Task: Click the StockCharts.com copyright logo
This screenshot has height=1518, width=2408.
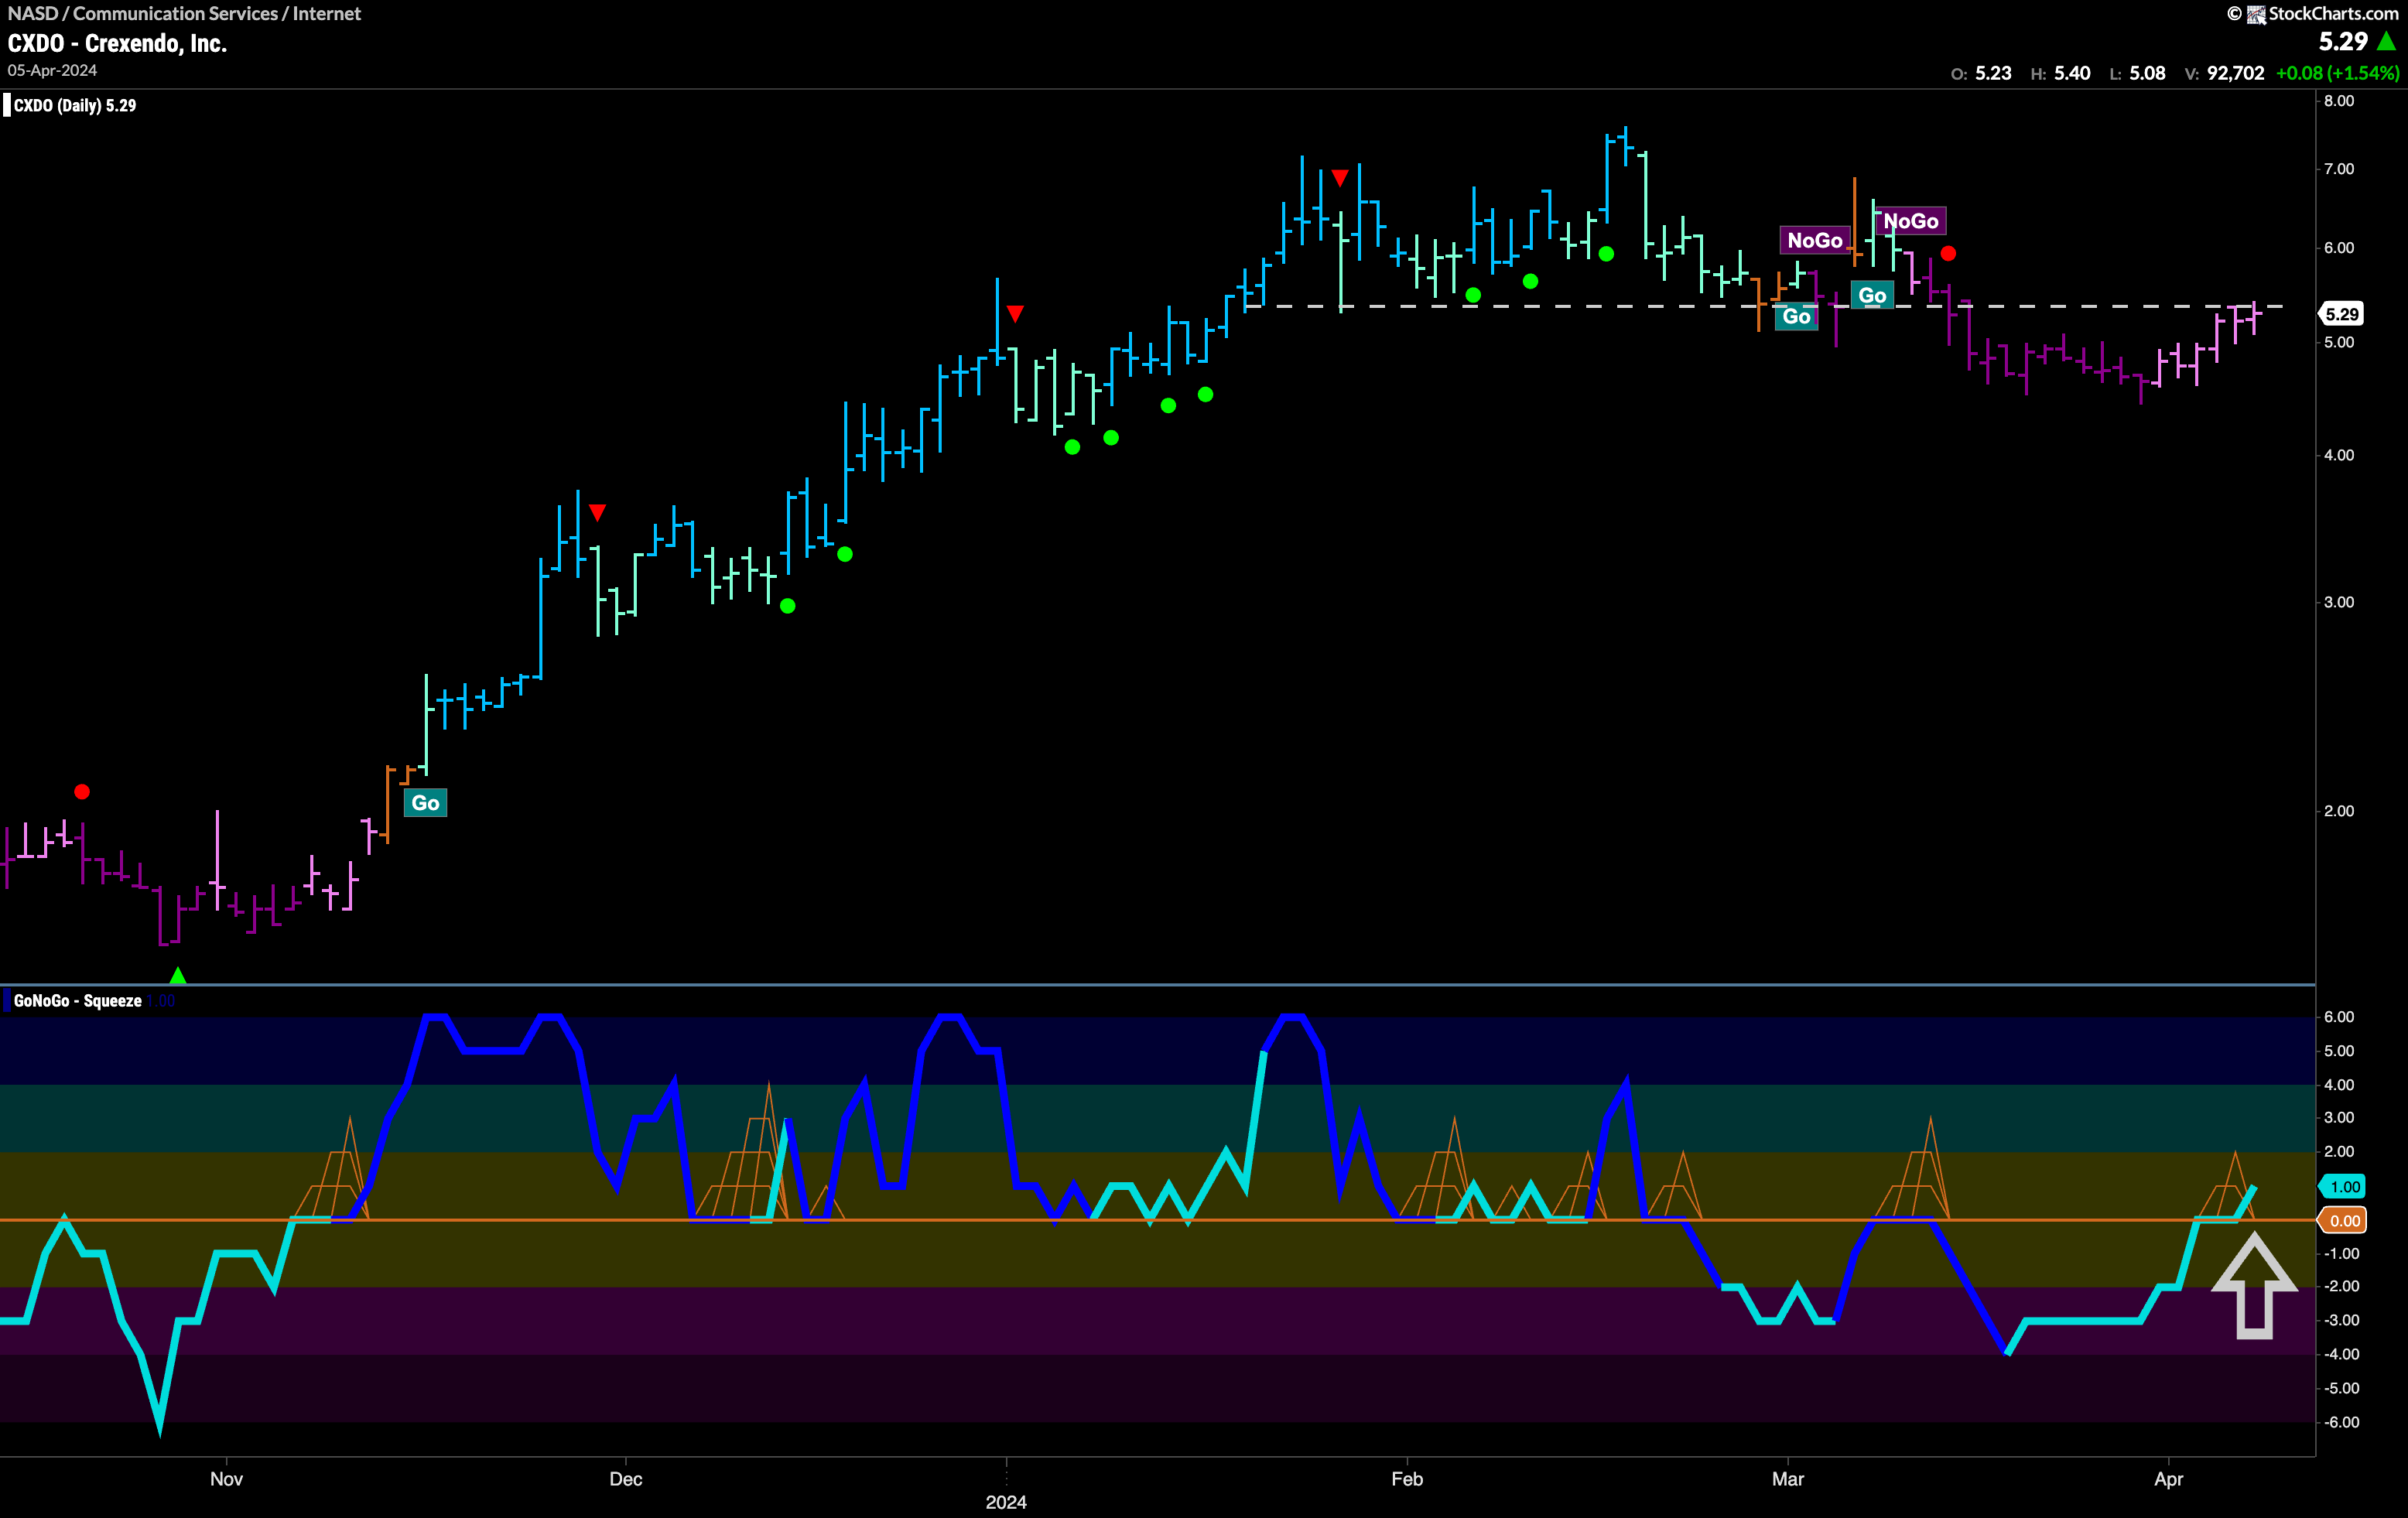Action: click(2313, 13)
